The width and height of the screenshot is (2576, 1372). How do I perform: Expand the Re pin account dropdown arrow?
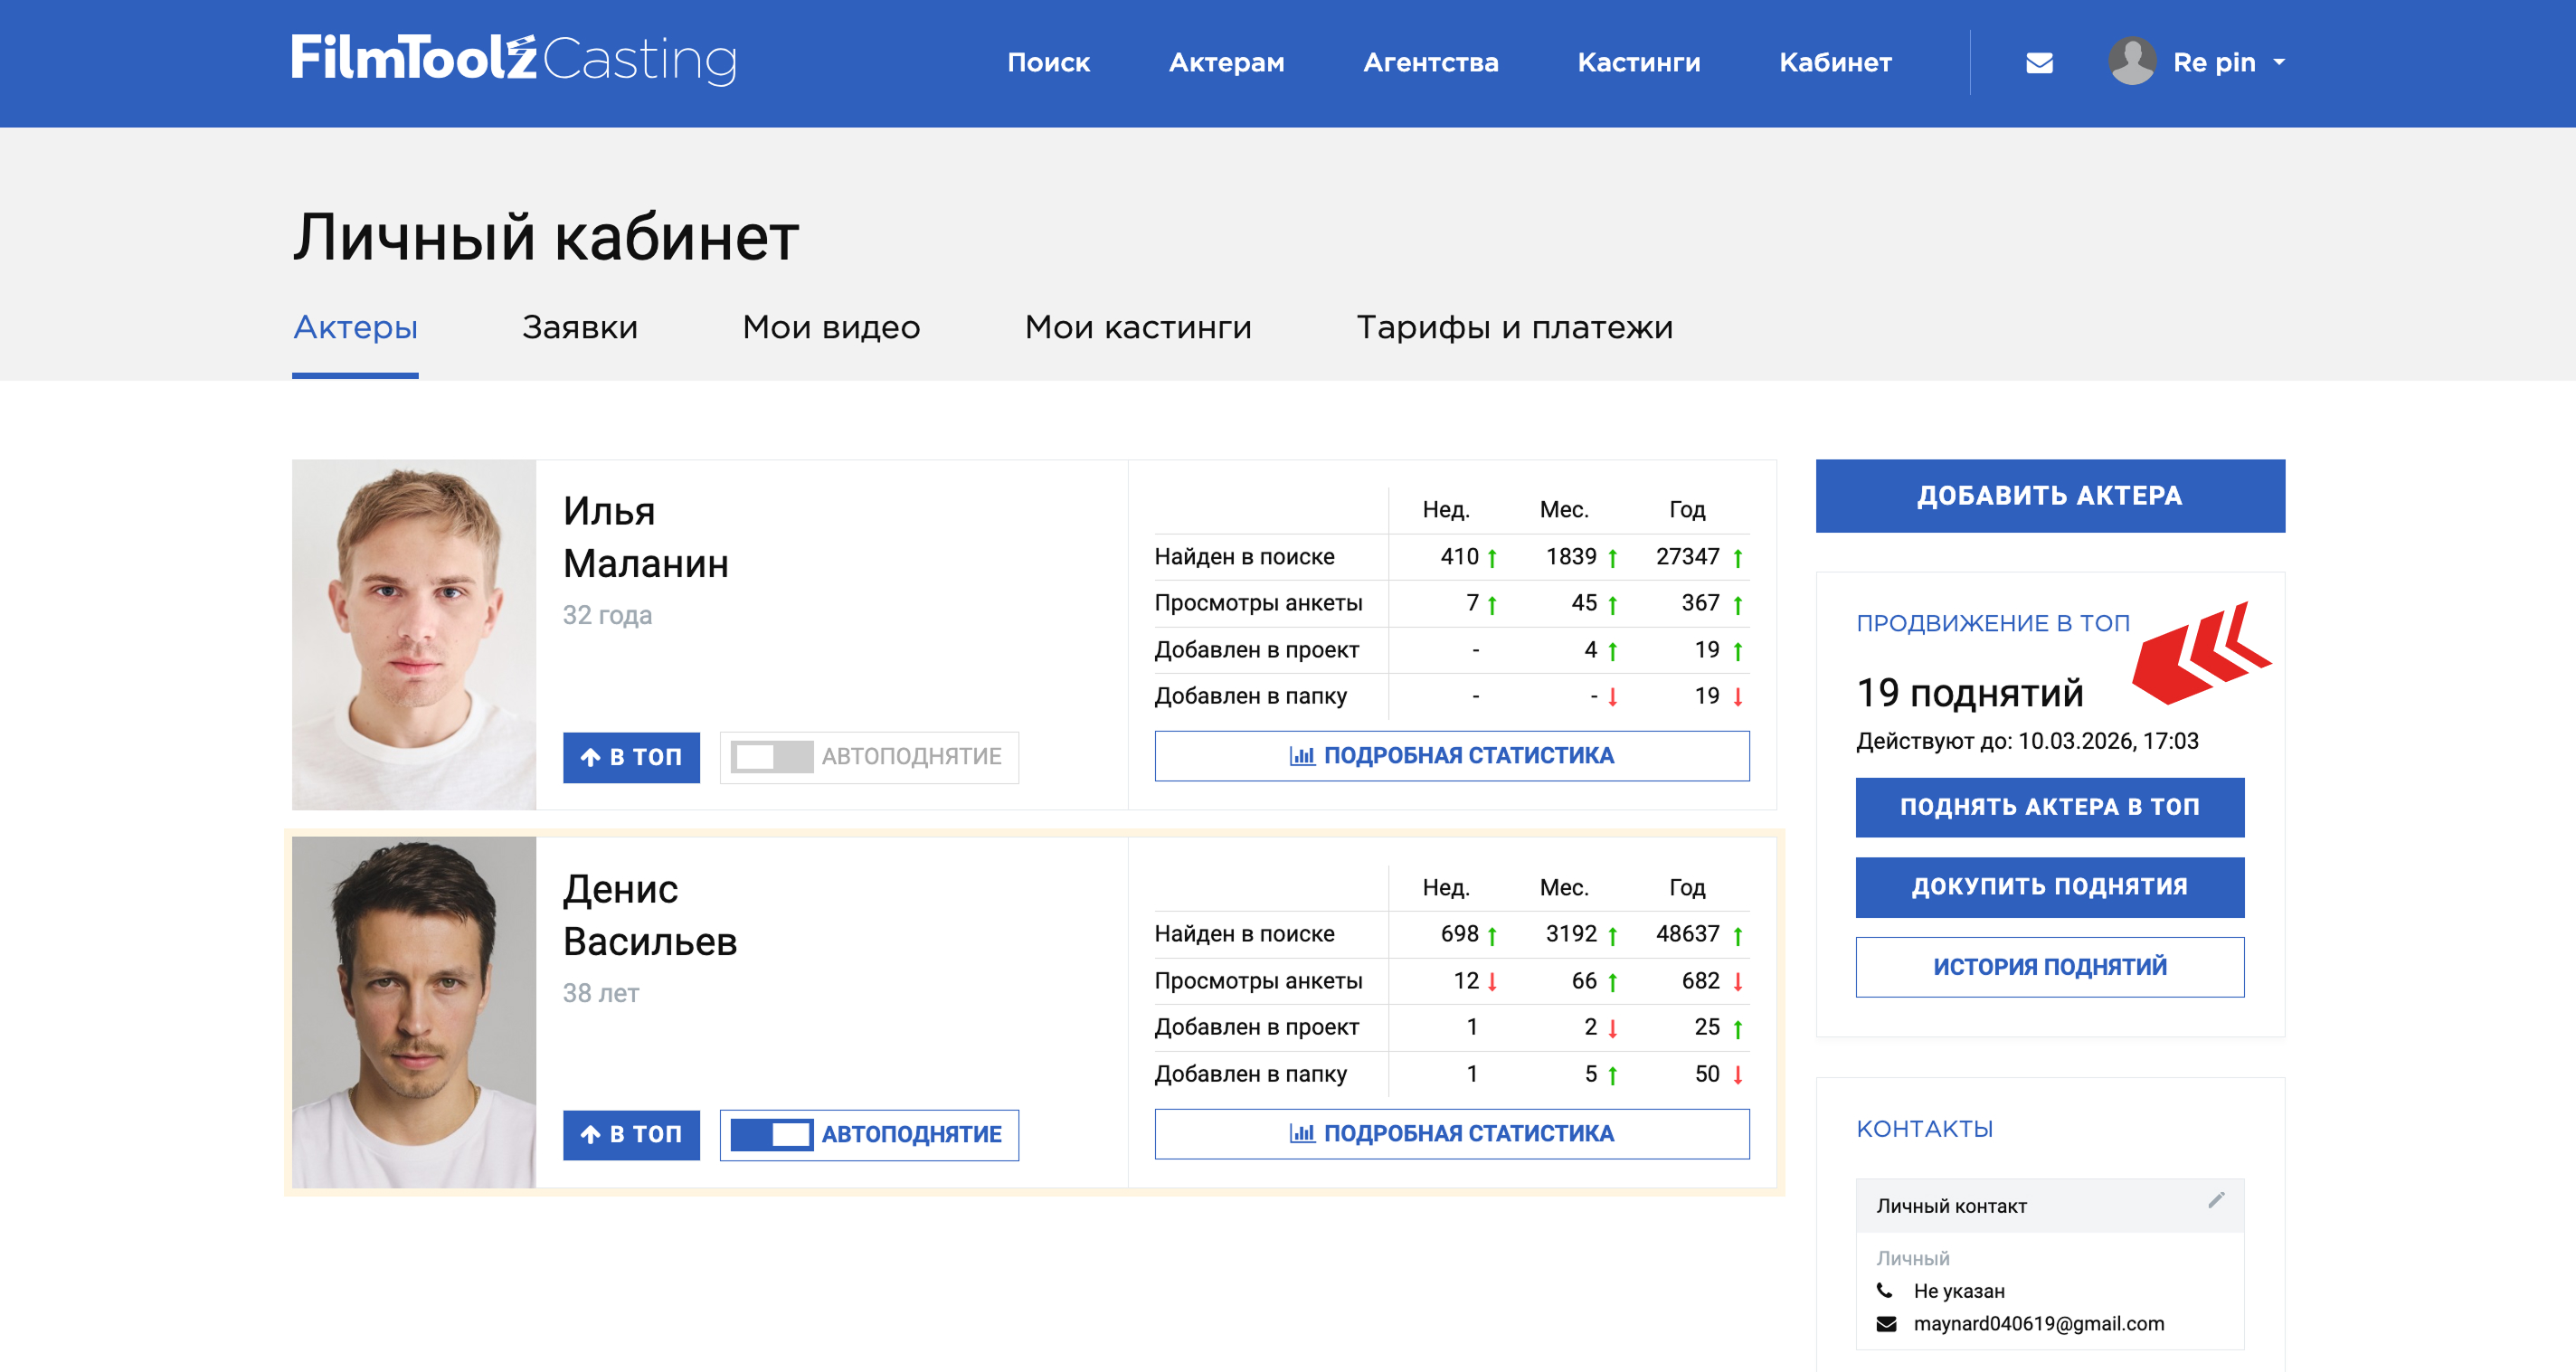2279,62
